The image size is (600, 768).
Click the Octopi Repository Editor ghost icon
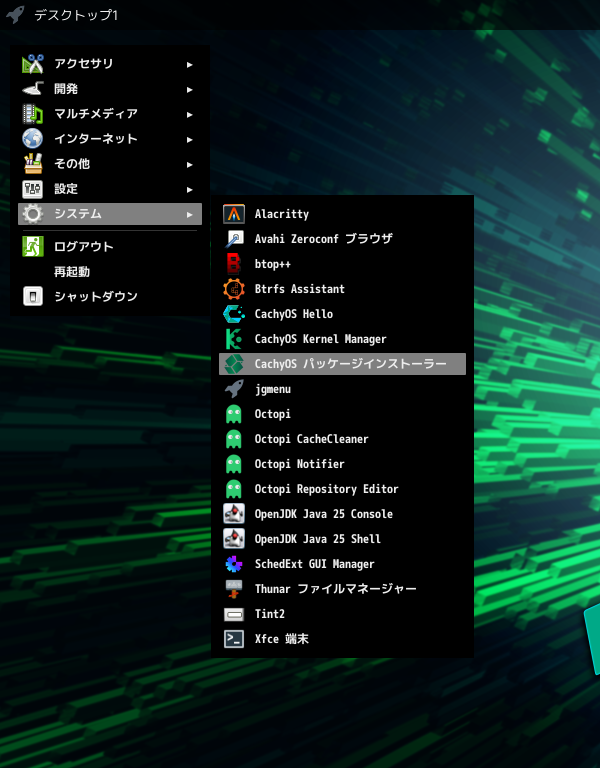234,489
